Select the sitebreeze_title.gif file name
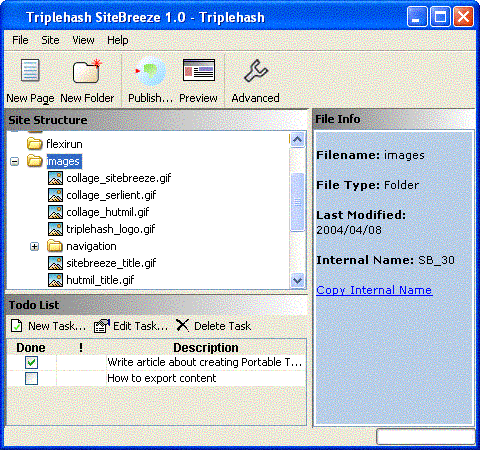This screenshot has width=480, height=450. (111, 263)
